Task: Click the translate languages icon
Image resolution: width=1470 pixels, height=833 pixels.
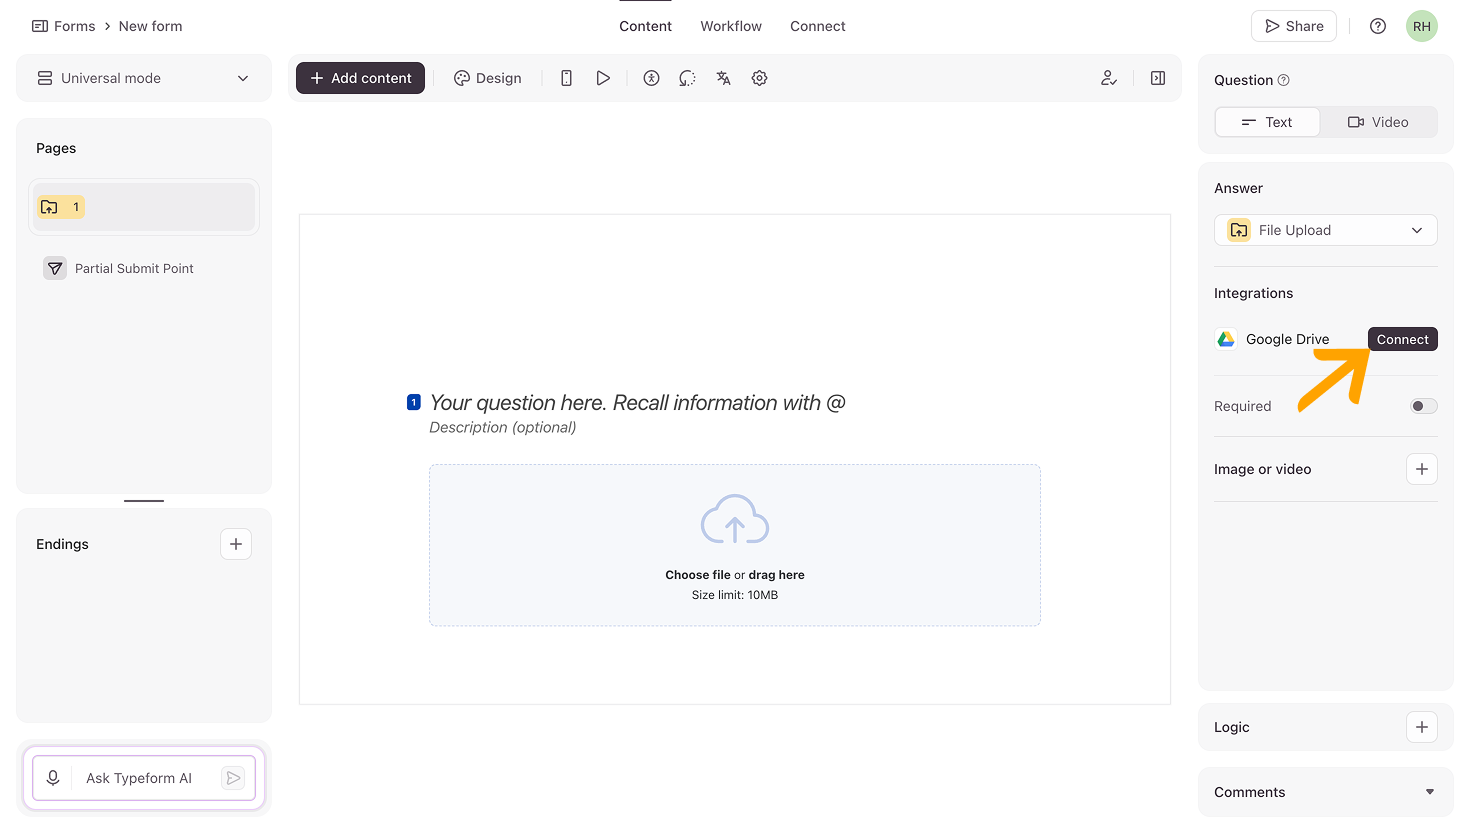Action: [723, 78]
